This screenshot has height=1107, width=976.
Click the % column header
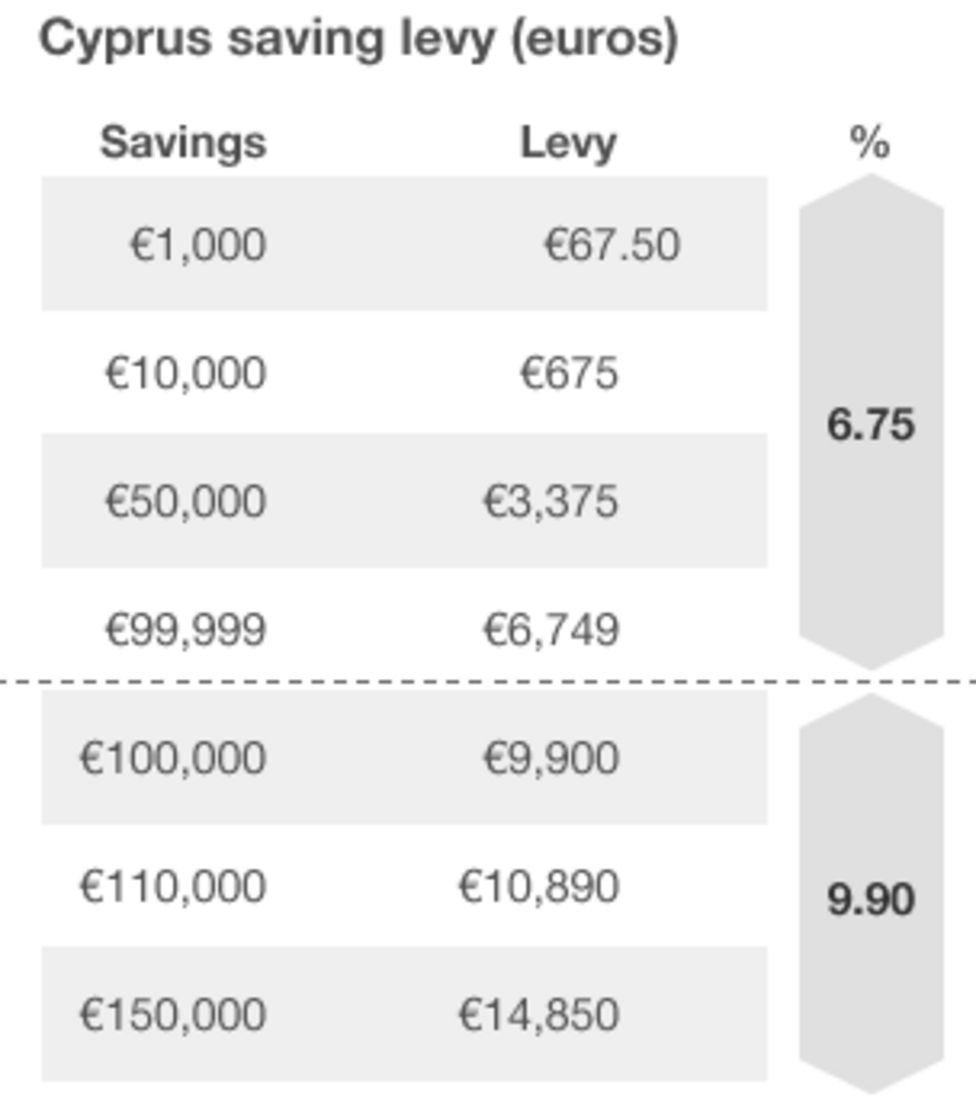point(870,144)
